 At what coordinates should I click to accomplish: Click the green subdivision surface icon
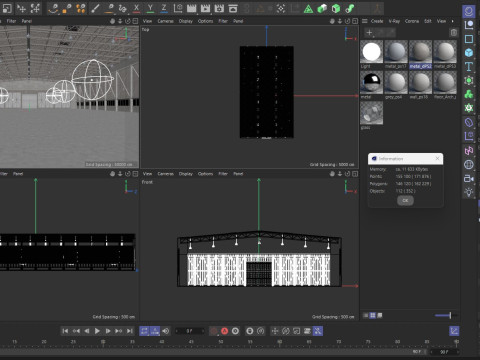[x=469, y=80]
